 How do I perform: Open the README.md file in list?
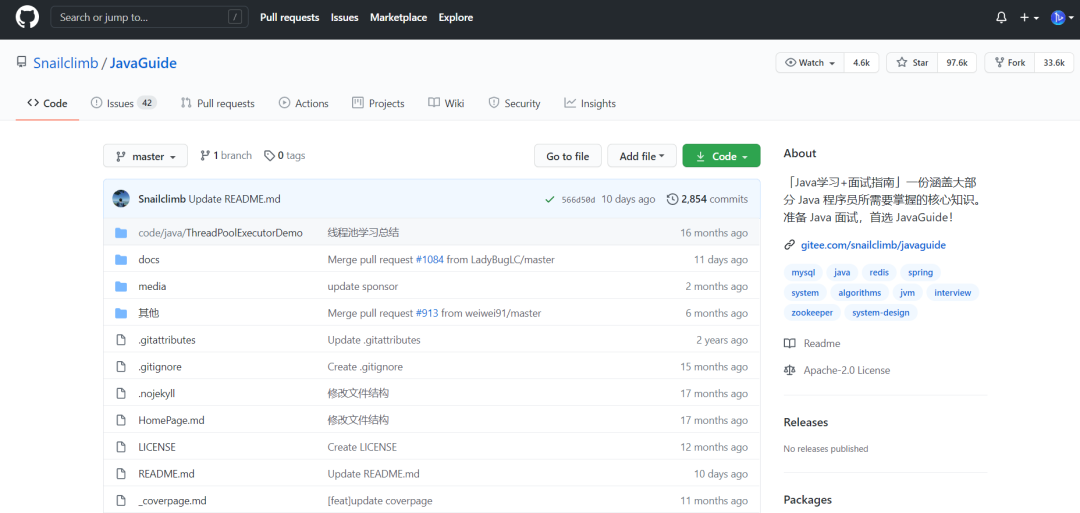tap(166, 474)
